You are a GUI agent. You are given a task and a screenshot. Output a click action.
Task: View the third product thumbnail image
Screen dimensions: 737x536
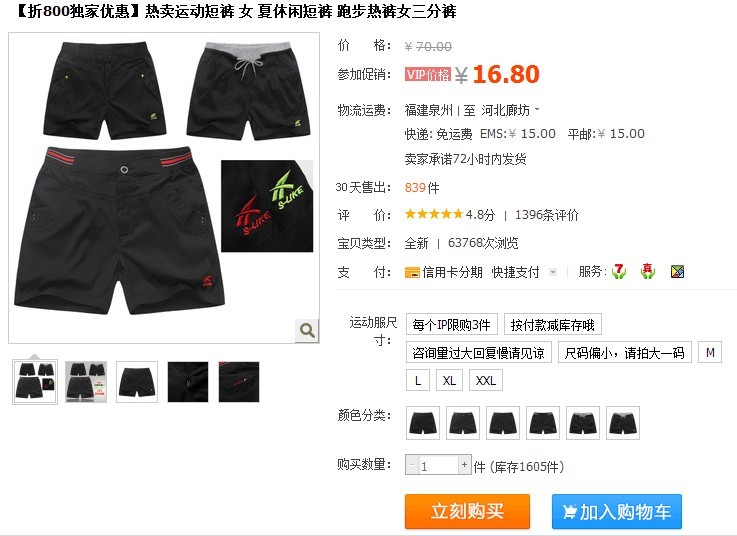point(137,382)
